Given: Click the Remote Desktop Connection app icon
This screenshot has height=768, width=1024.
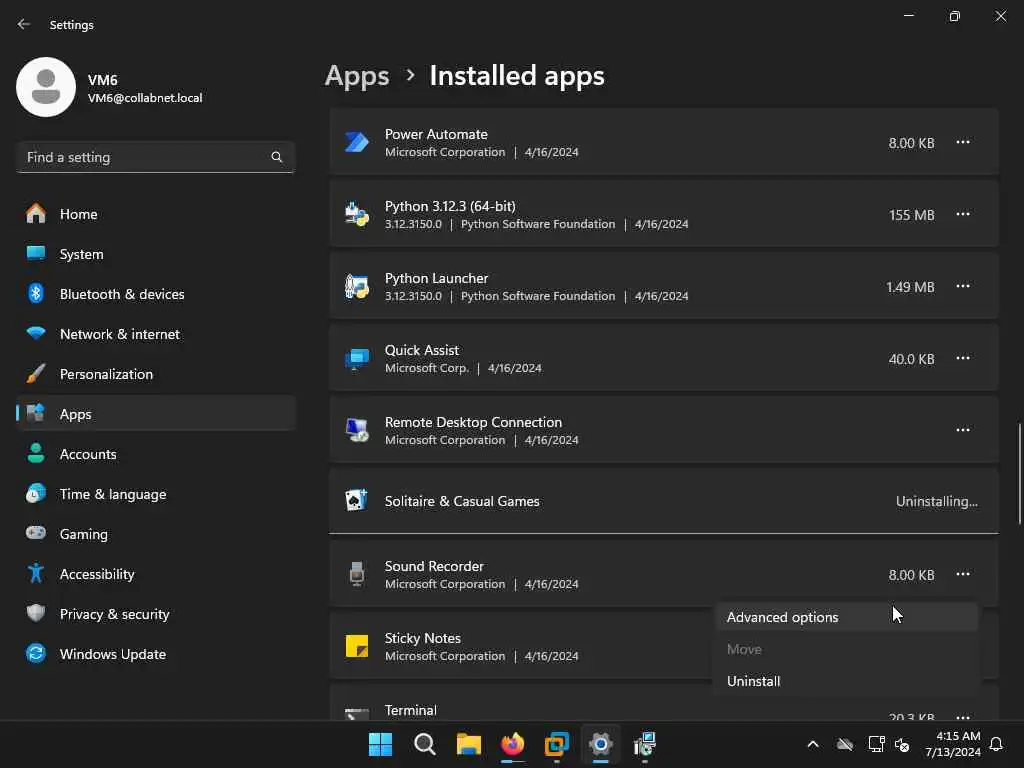Looking at the screenshot, I should pyautogui.click(x=357, y=430).
